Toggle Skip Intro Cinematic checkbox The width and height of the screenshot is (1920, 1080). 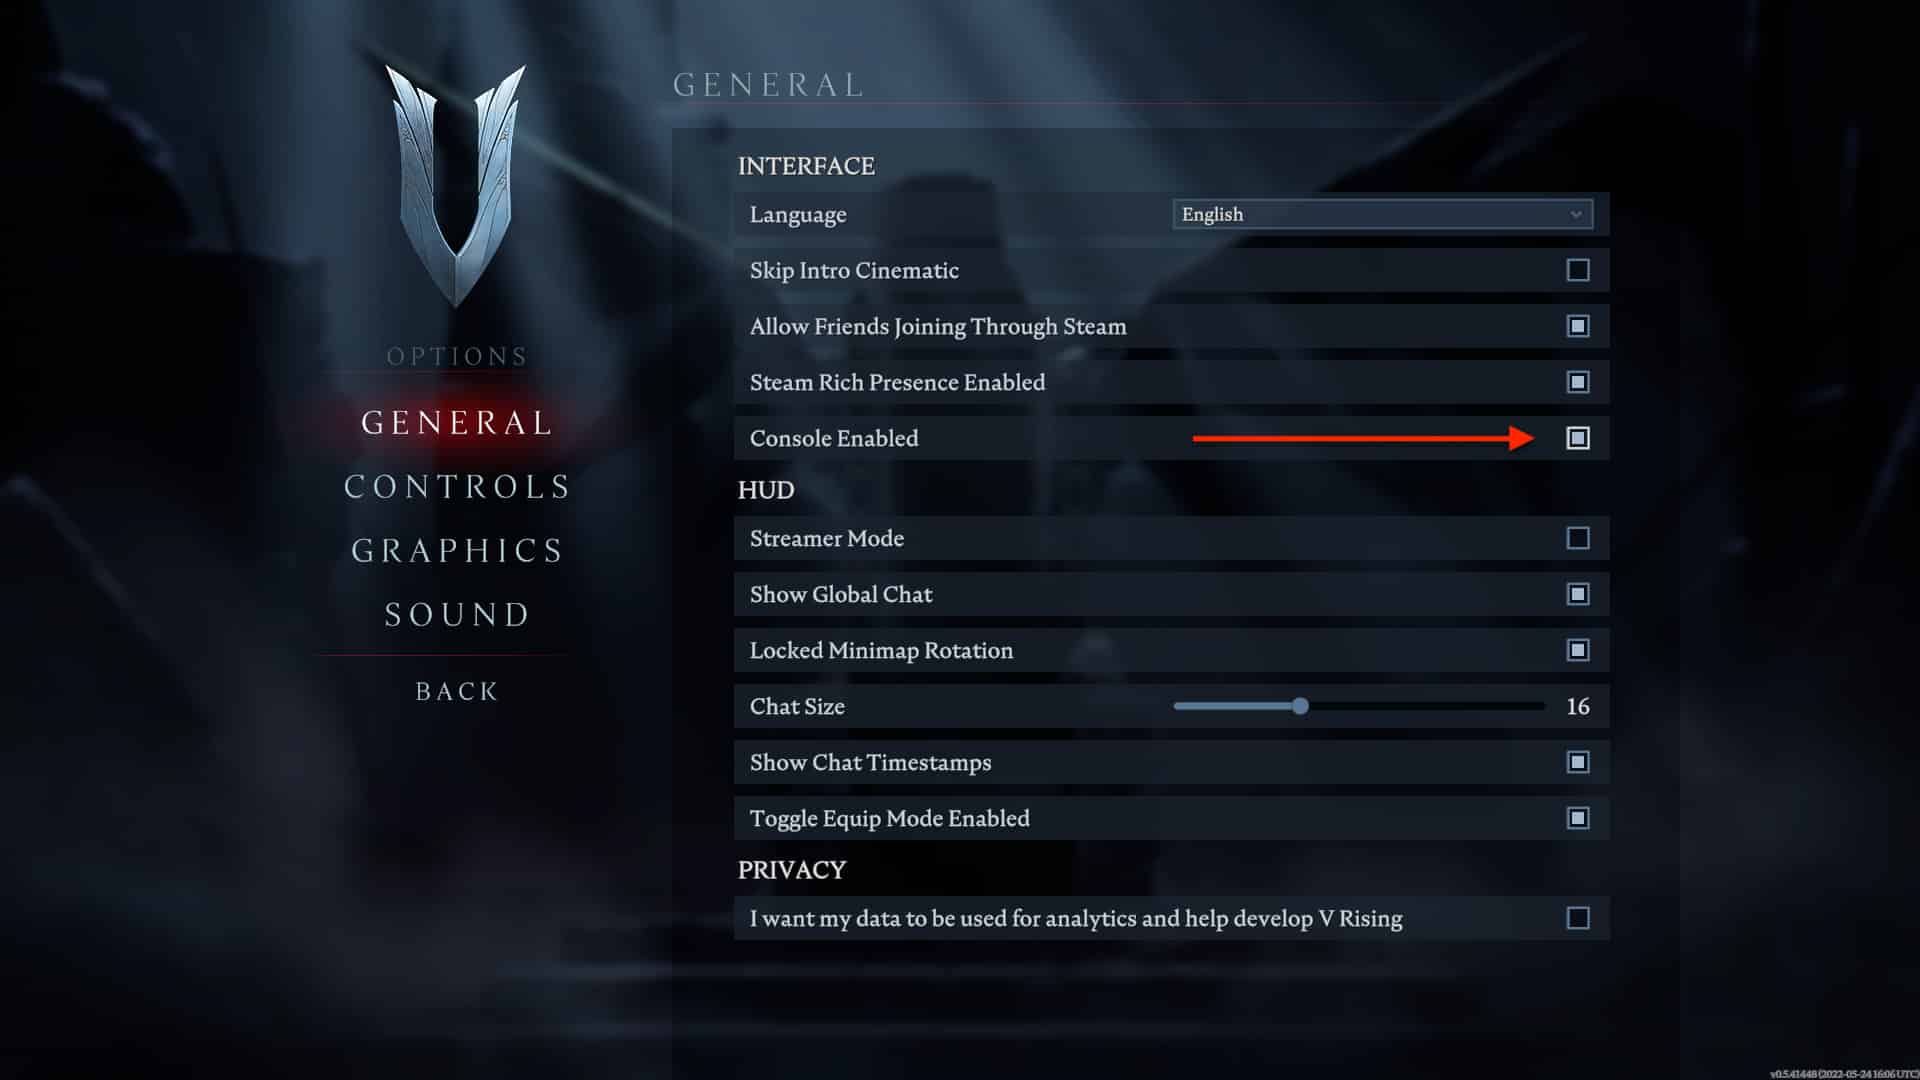(x=1577, y=270)
